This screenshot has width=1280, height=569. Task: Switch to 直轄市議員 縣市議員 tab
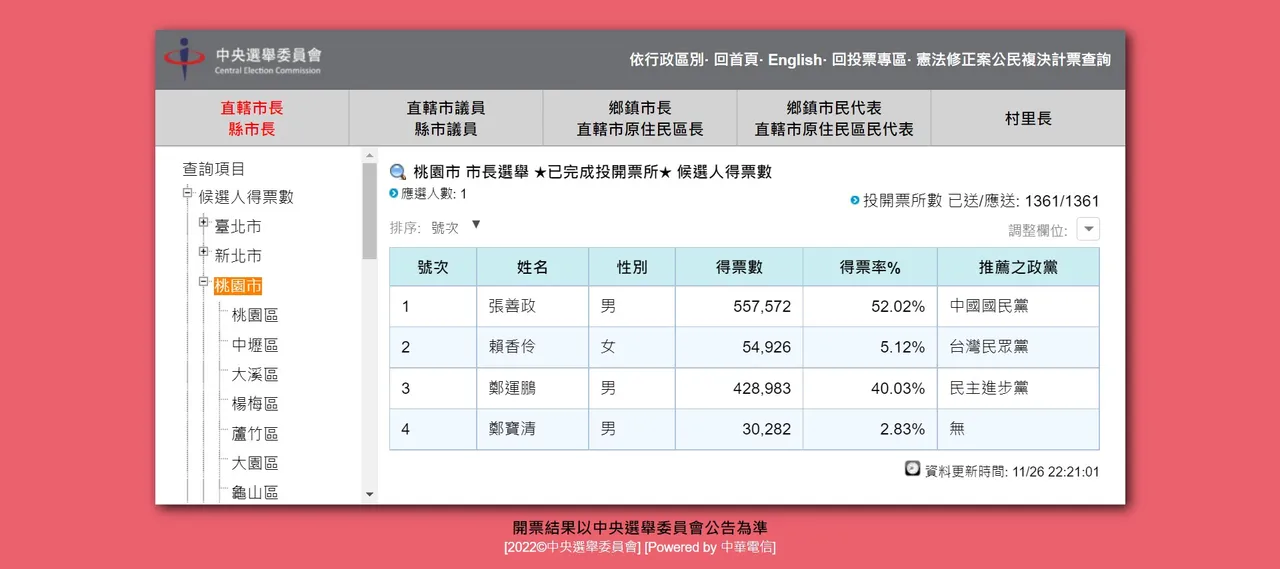click(x=446, y=118)
